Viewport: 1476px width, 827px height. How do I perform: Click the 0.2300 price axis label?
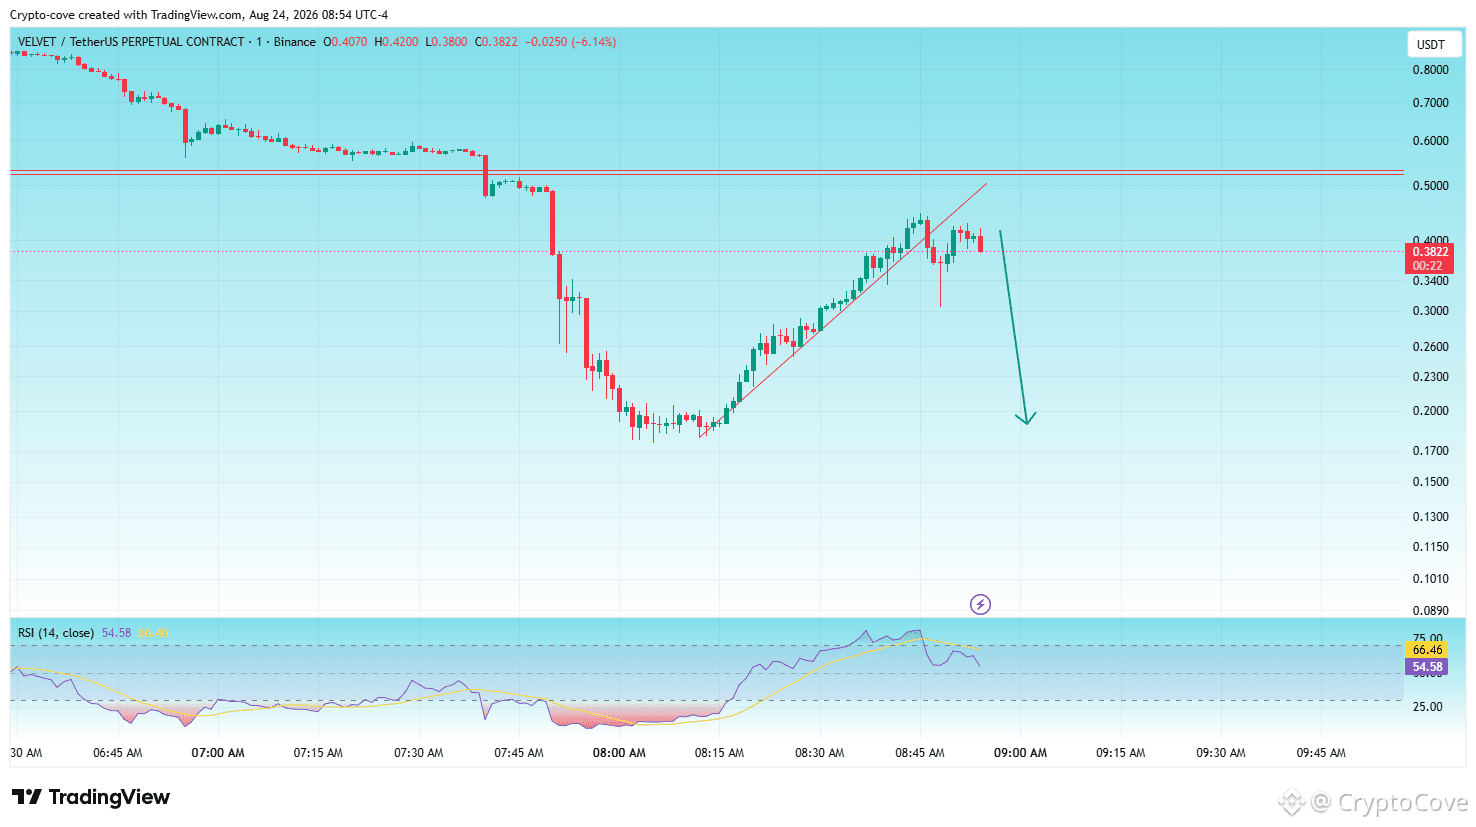[x=1430, y=377]
